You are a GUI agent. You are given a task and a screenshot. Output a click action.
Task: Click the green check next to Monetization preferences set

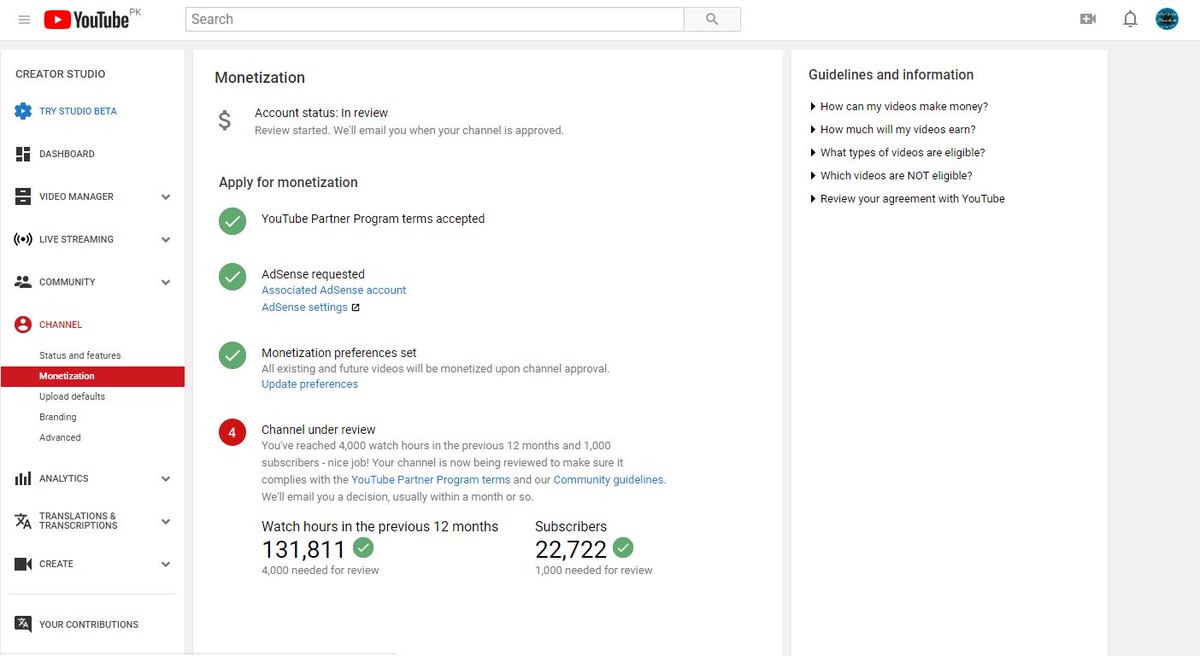[x=233, y=355]
